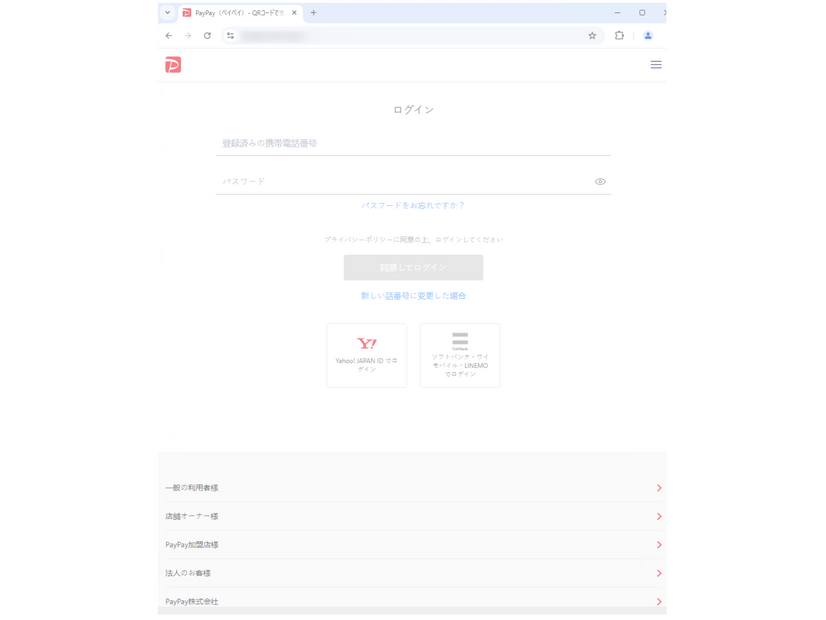826x620 pixels.
Task: Click the PayPay logo in the header
Action: pos(171,64)
